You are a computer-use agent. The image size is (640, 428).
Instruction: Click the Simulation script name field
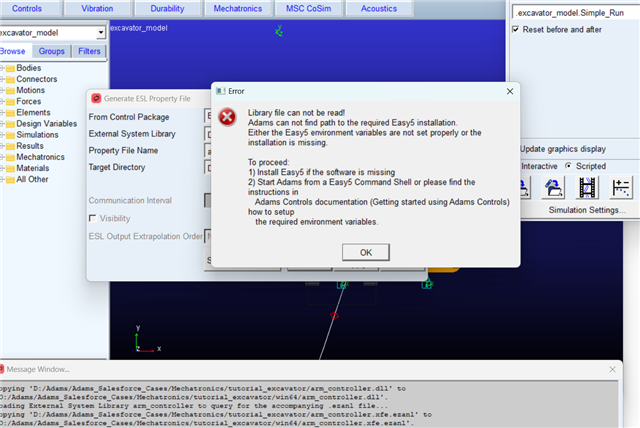tap(576, 13)
